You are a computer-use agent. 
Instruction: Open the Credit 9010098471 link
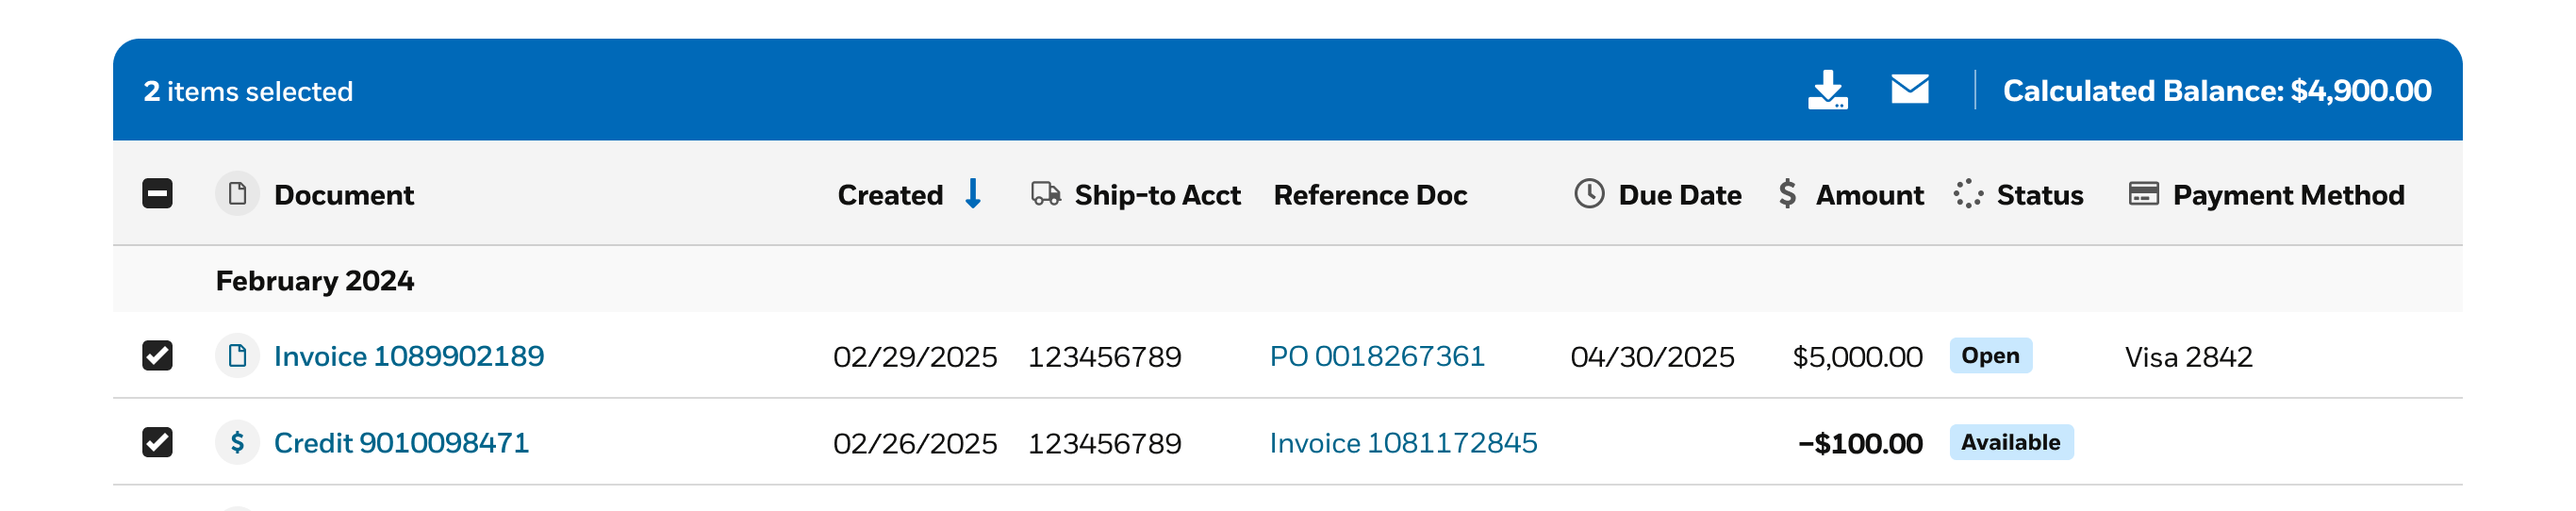401,443
